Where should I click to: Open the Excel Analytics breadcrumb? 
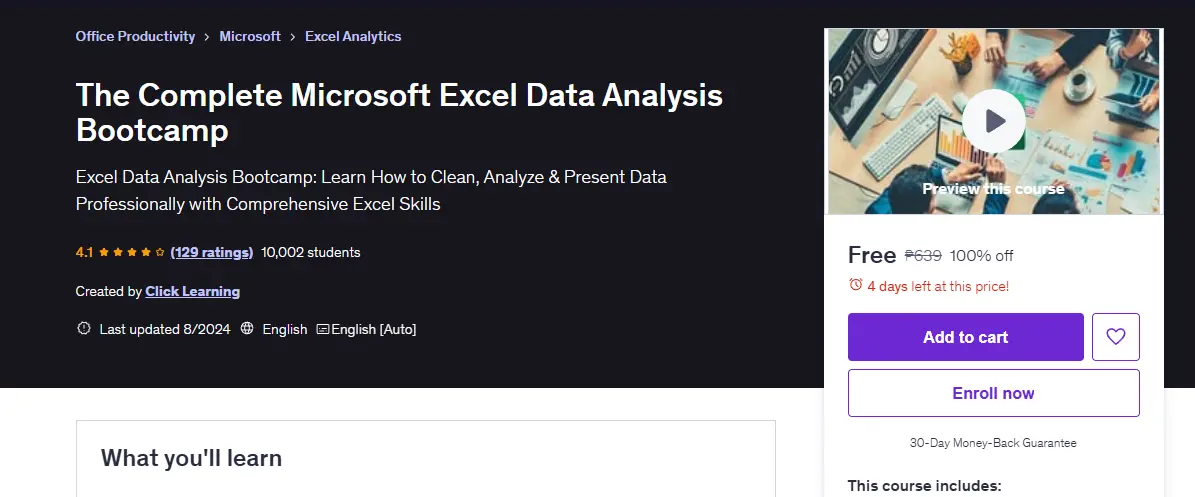point(353,36)
